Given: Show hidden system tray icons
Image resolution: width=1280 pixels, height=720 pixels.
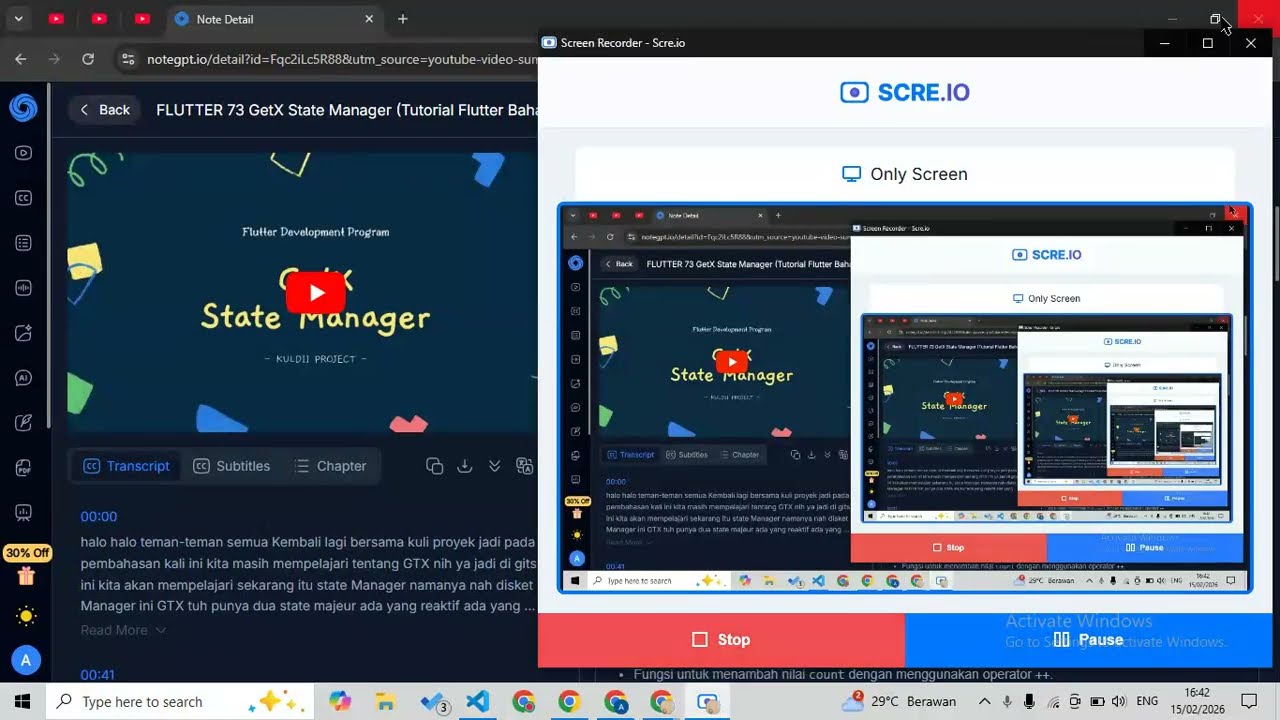Looking at the screenshot, I should (x=984, y=701).
